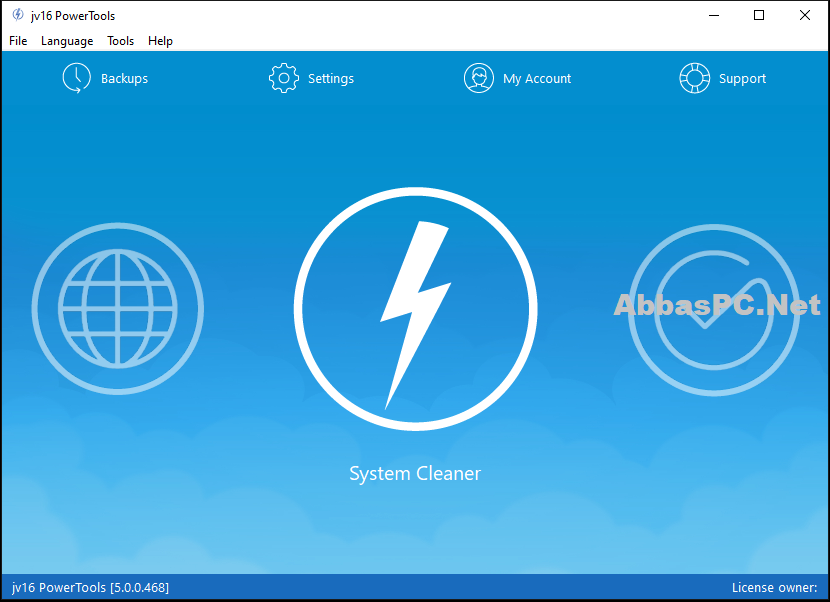Launch System Cleaner lightning bolt icon
This screenshot has height=602, width=830.
point(416,309)
